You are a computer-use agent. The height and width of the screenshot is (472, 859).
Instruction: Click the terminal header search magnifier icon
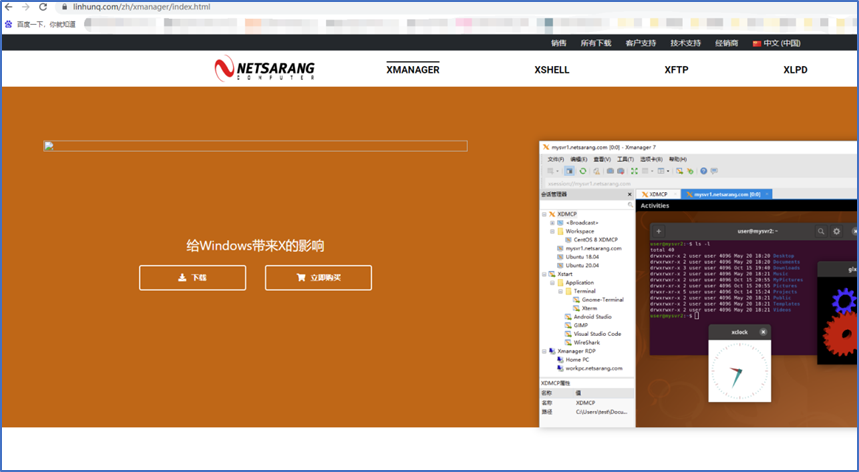point(821,231)
